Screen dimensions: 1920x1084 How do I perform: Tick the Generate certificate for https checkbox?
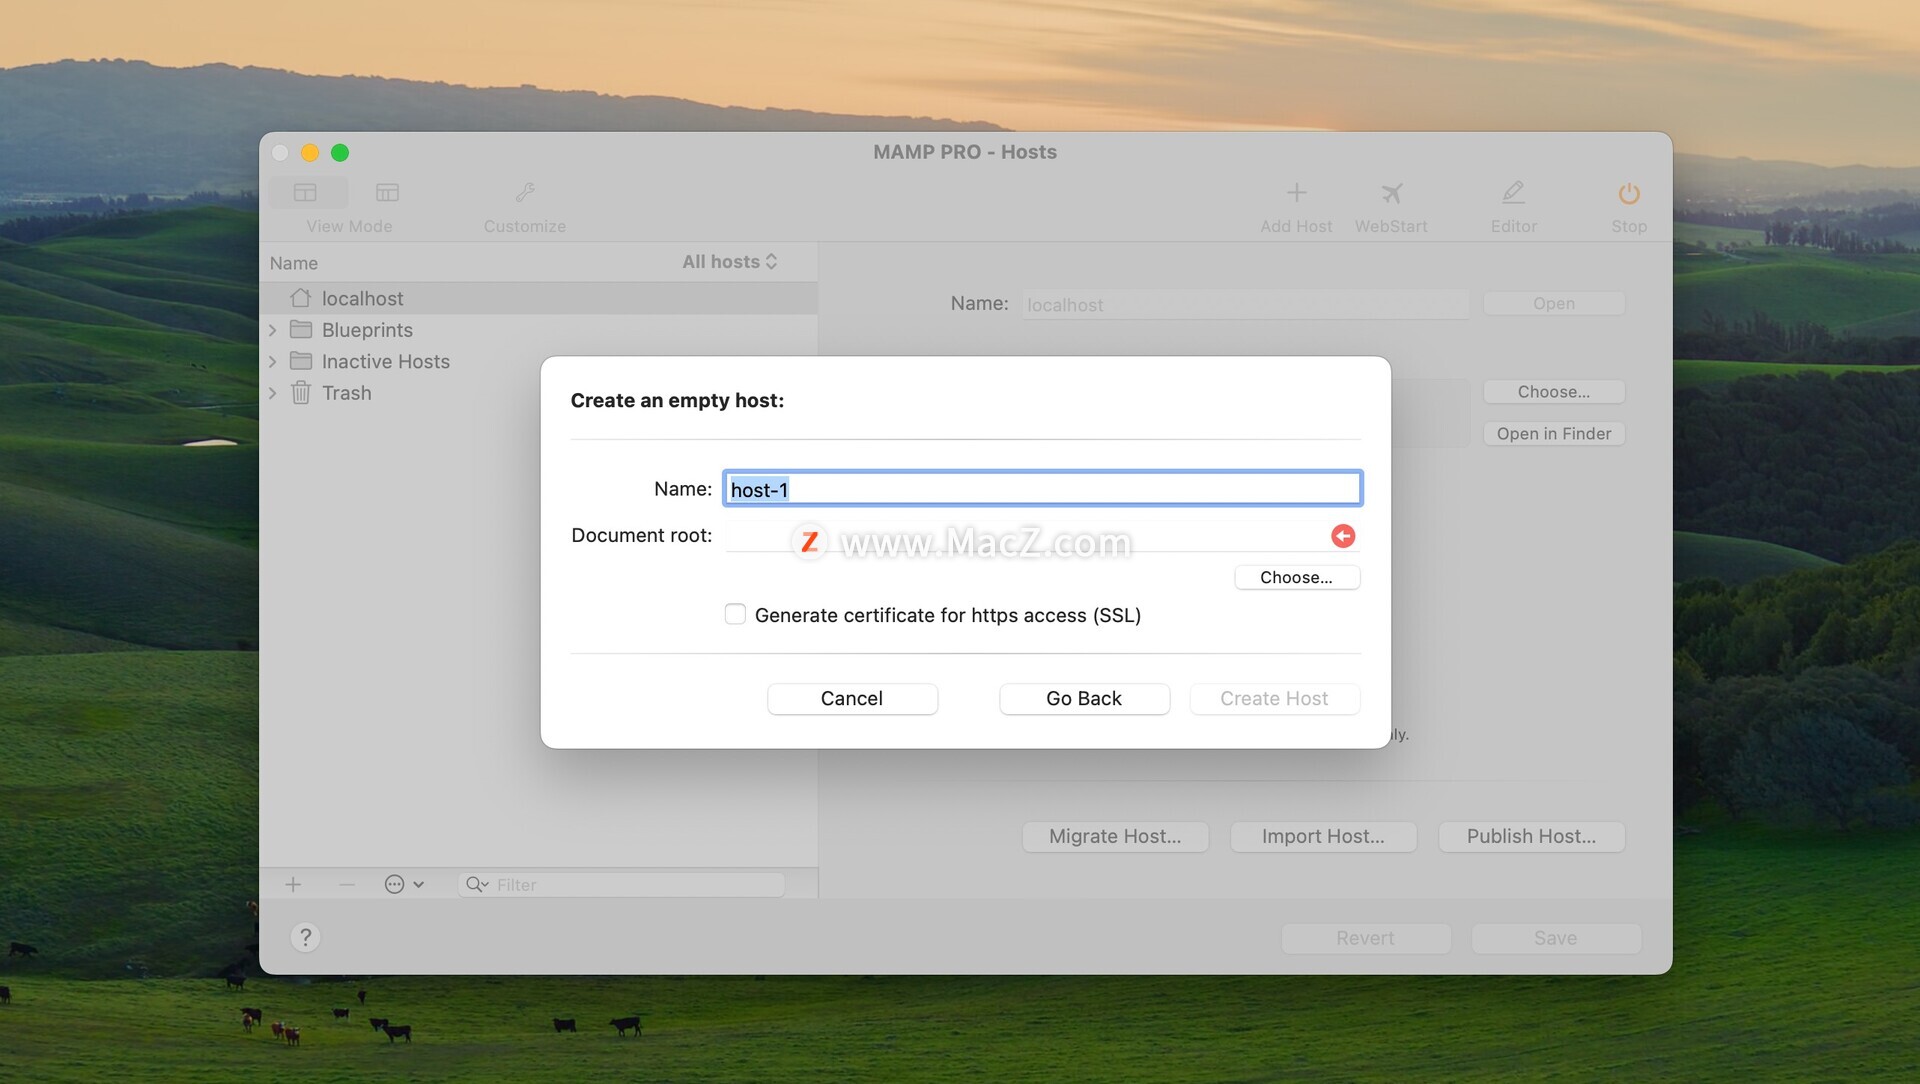click(x=735, y=614)
